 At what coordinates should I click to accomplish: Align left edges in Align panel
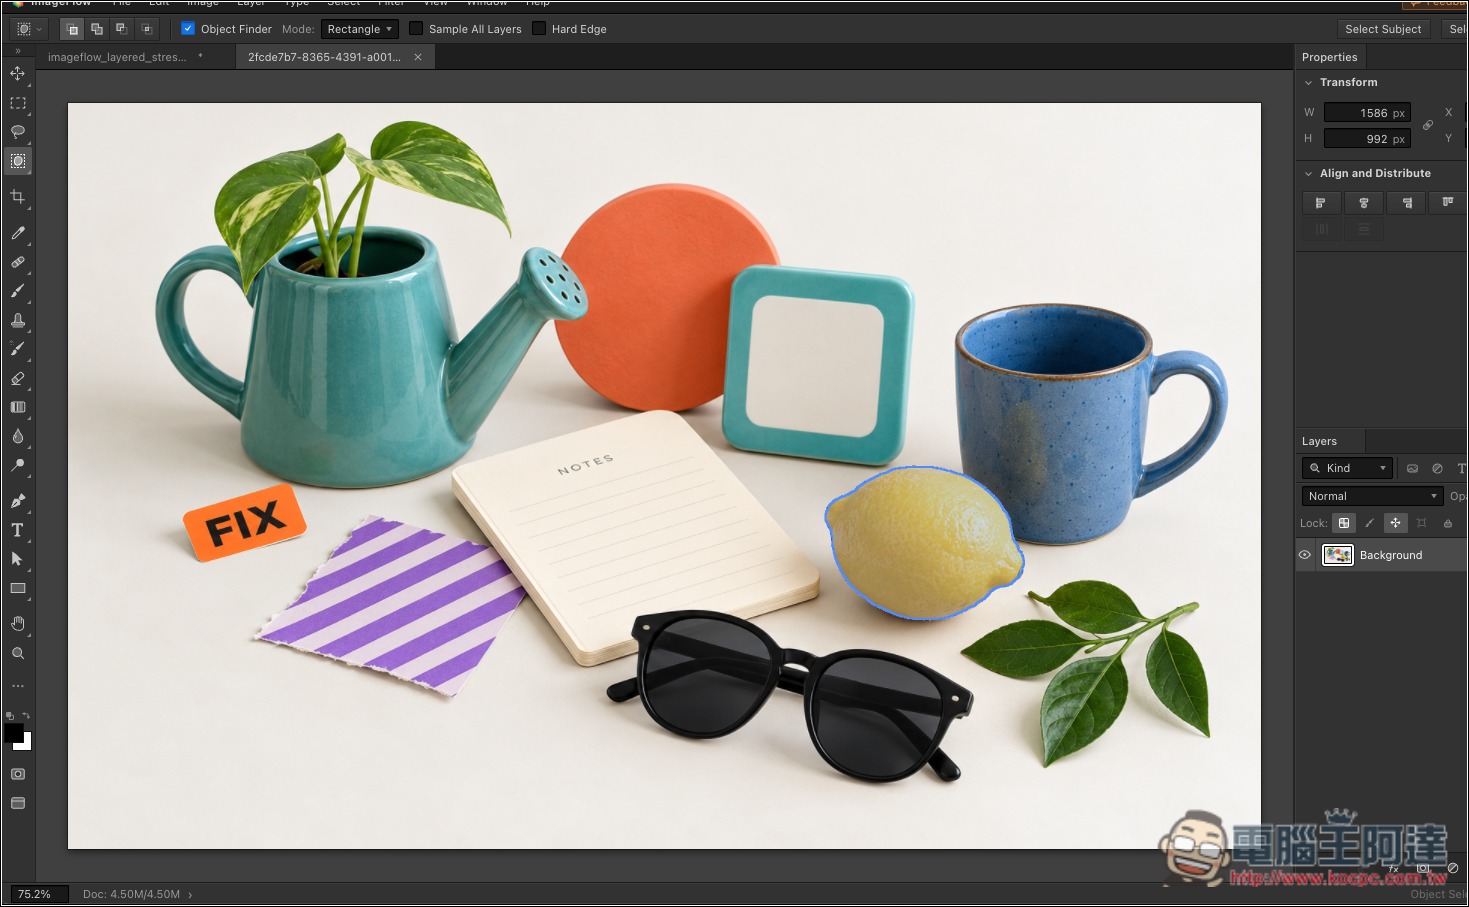coord(1321,203)
